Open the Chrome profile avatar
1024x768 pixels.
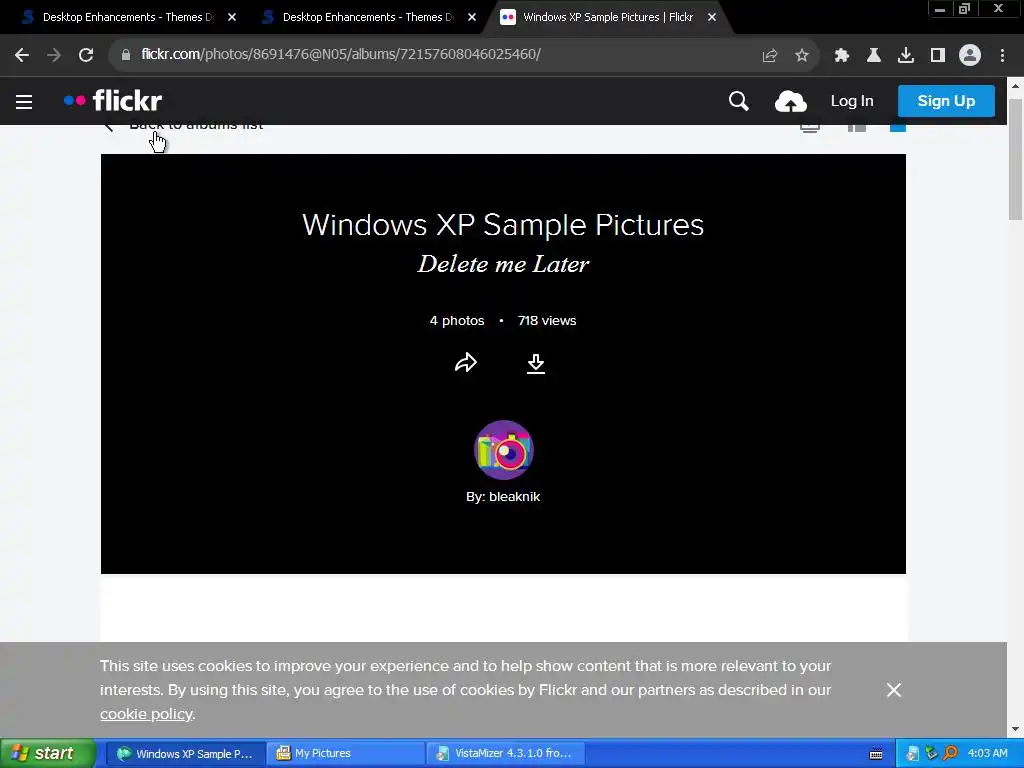[970, 56]
